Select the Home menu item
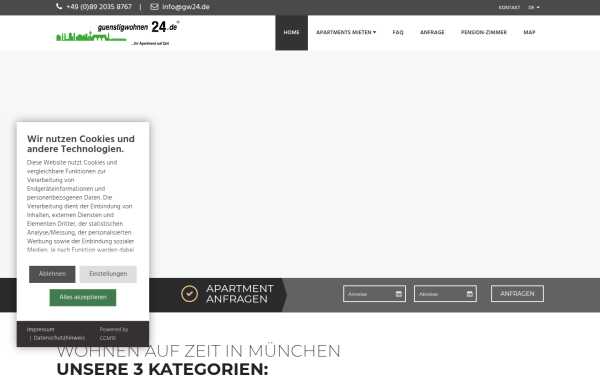600x375 pixels. point(292,33)
